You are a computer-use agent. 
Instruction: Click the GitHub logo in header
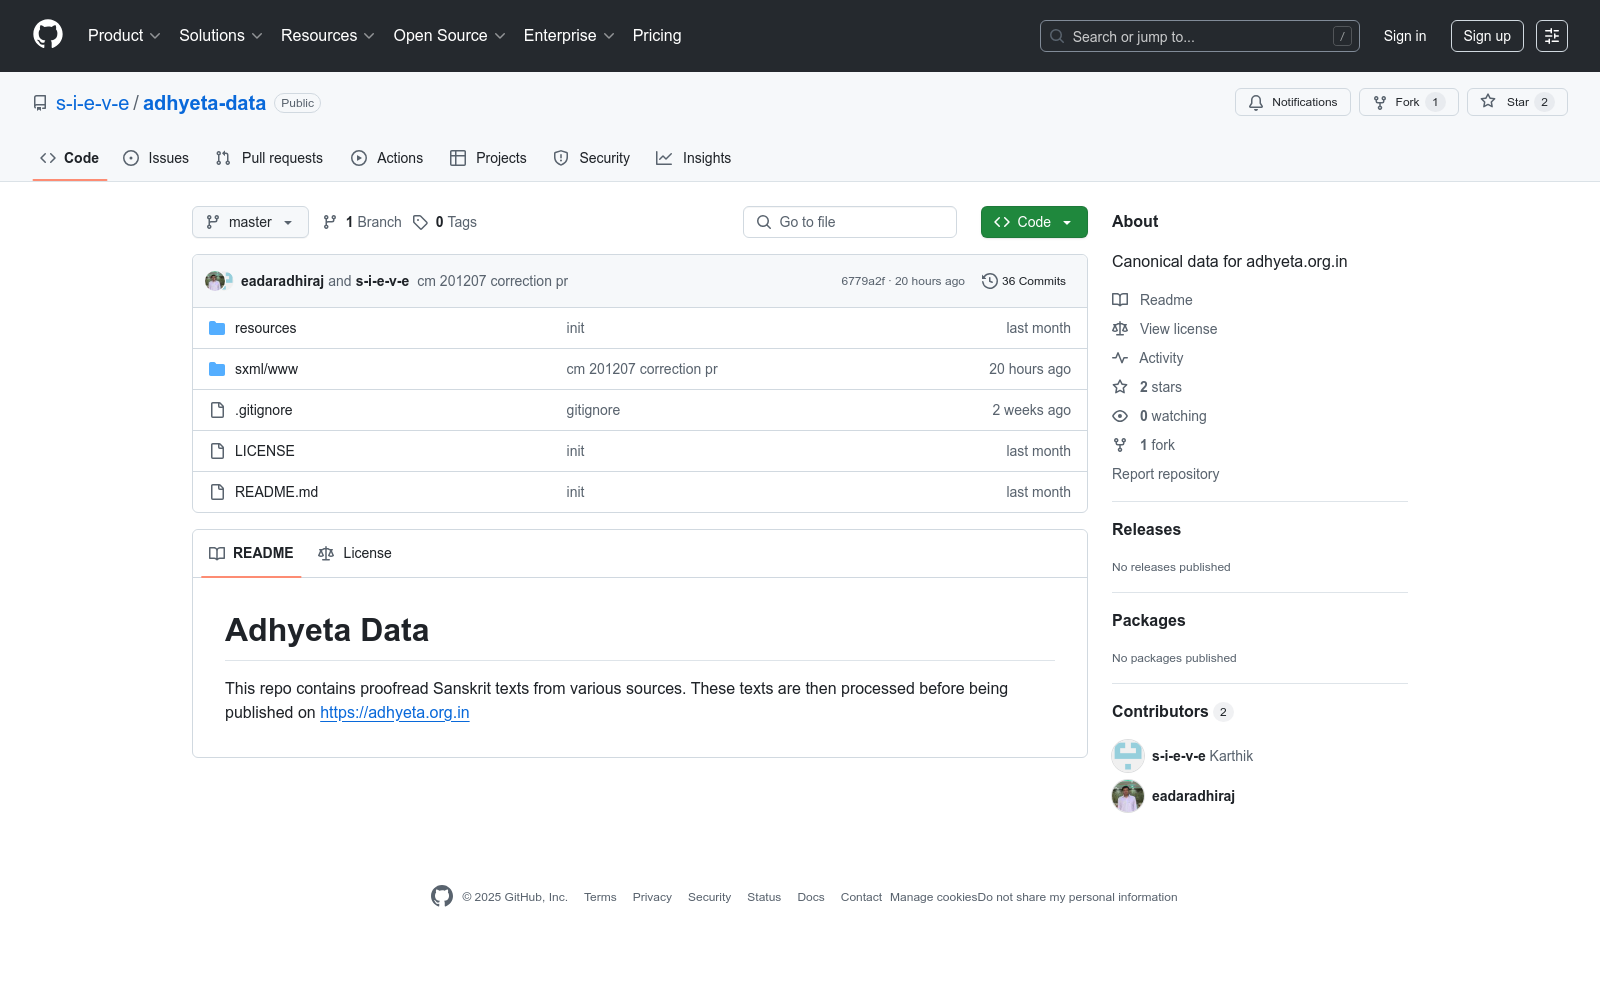click(x=48, y=35)
